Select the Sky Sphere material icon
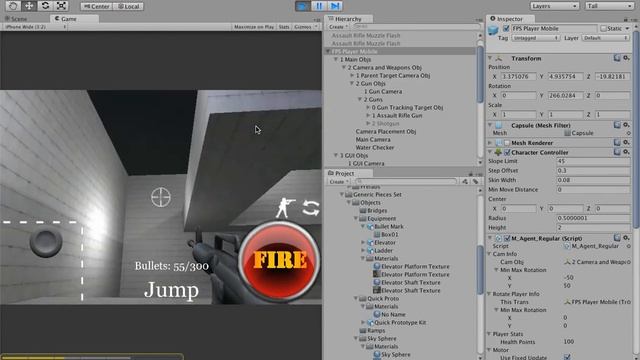The height and width of the screenshot is (360, 640). (x=377, y=355)
